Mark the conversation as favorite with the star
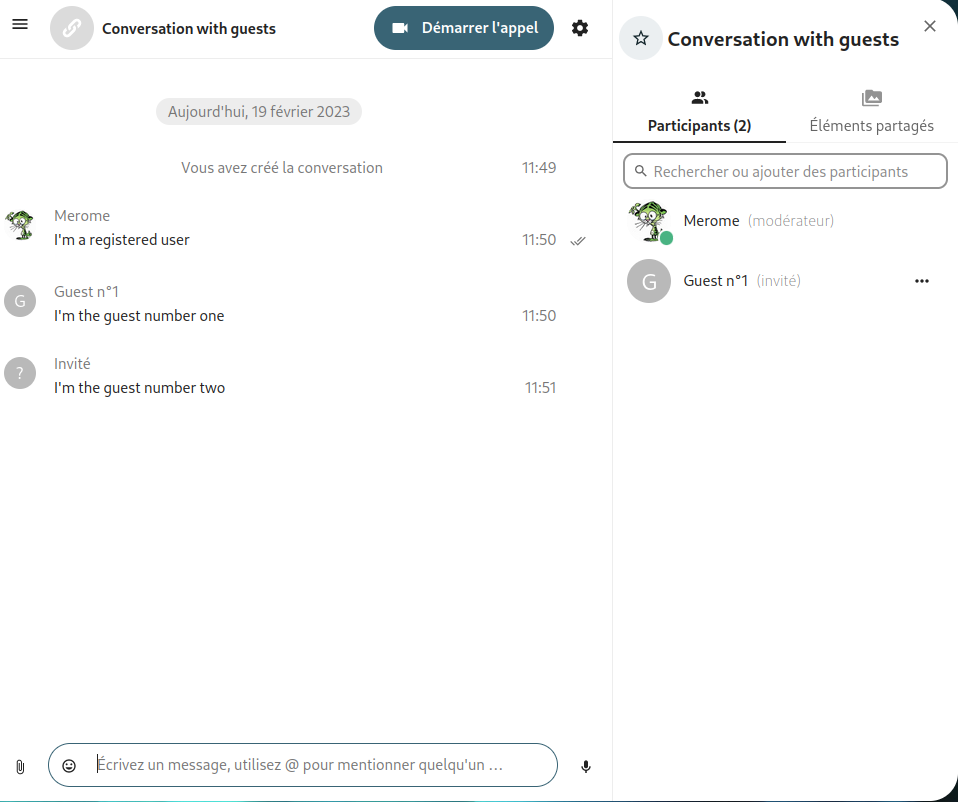The image size is (958, 802). click(x=640, y=38)
